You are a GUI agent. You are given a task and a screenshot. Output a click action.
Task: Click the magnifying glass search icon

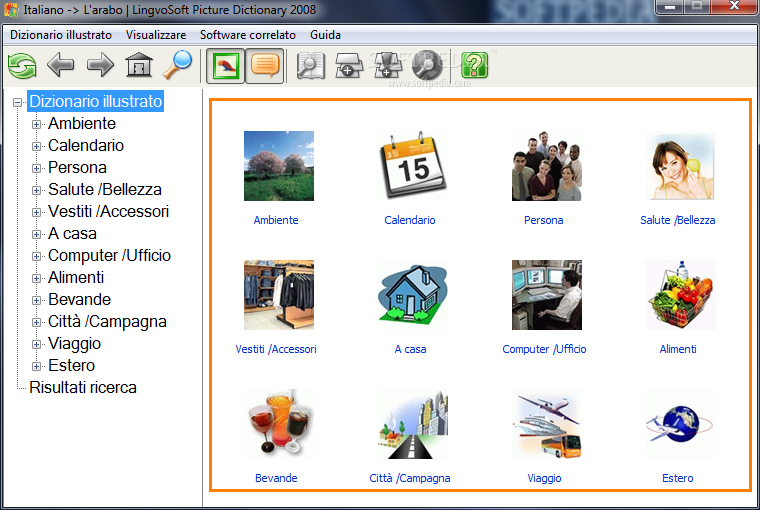pyautogui.click(x=177, y=65)
